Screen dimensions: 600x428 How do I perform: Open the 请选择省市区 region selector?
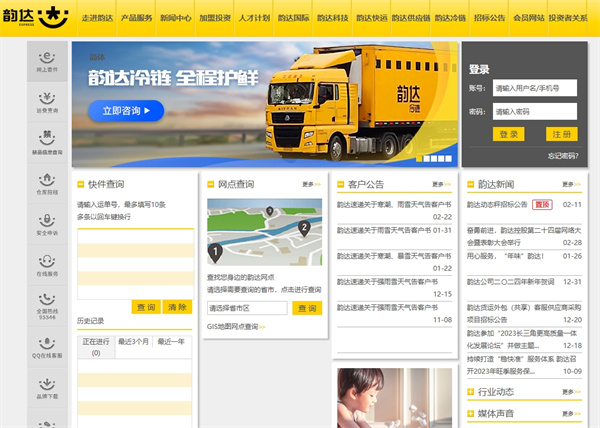247,308
